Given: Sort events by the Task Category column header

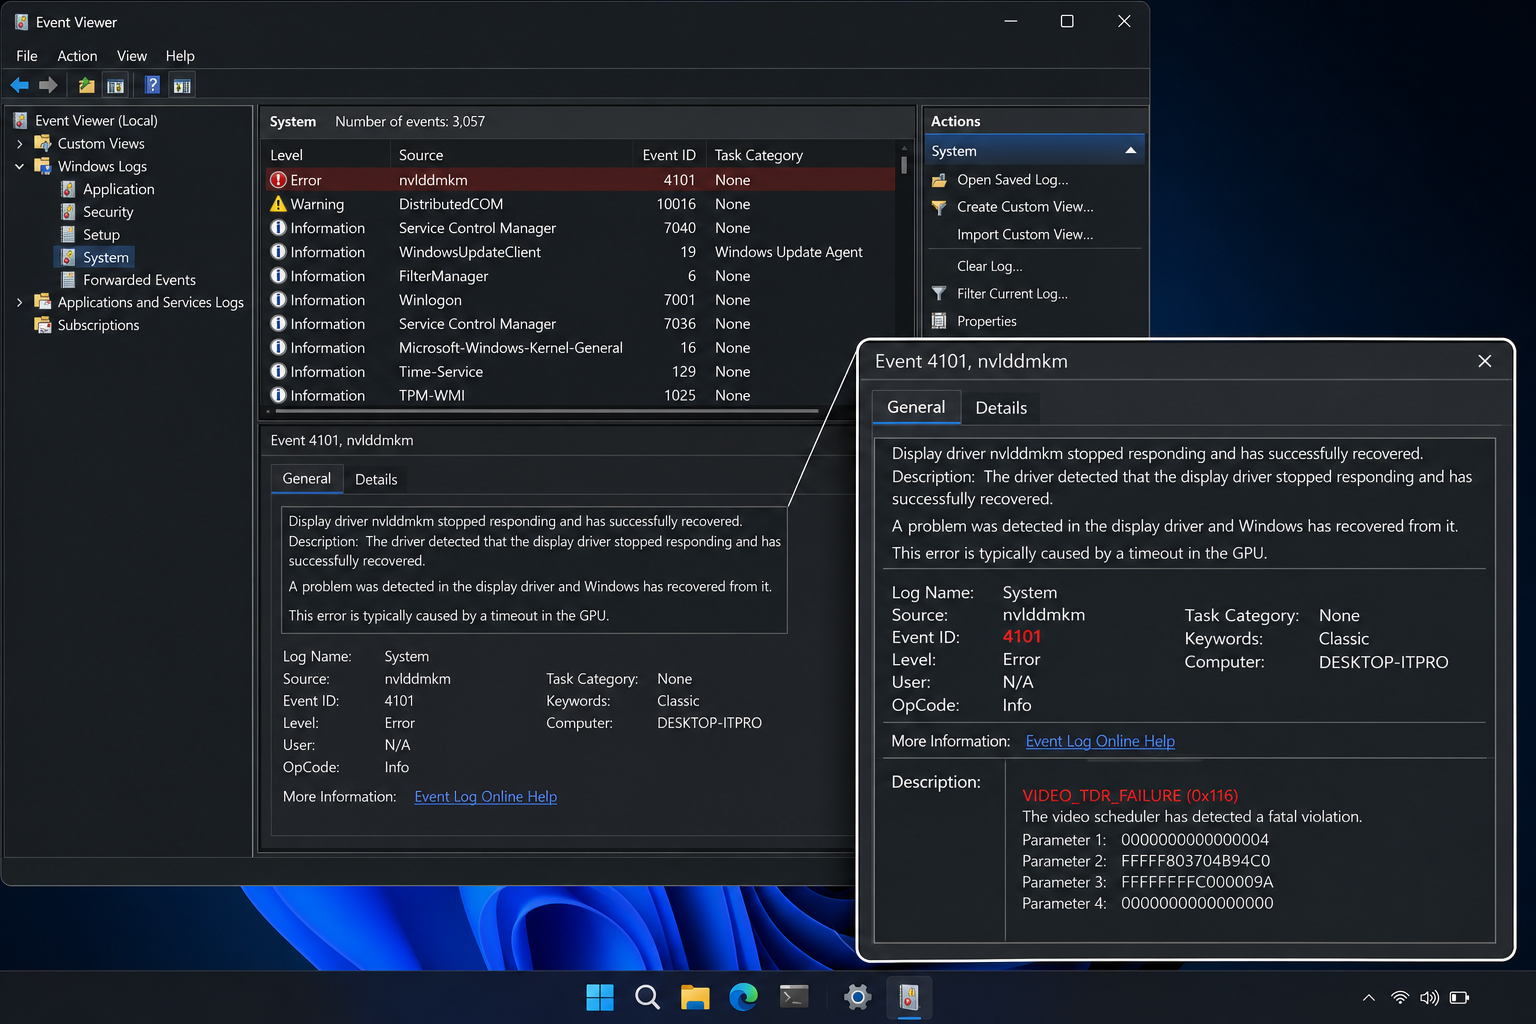Looking at the screenshot, I should [x=801, y=155].
